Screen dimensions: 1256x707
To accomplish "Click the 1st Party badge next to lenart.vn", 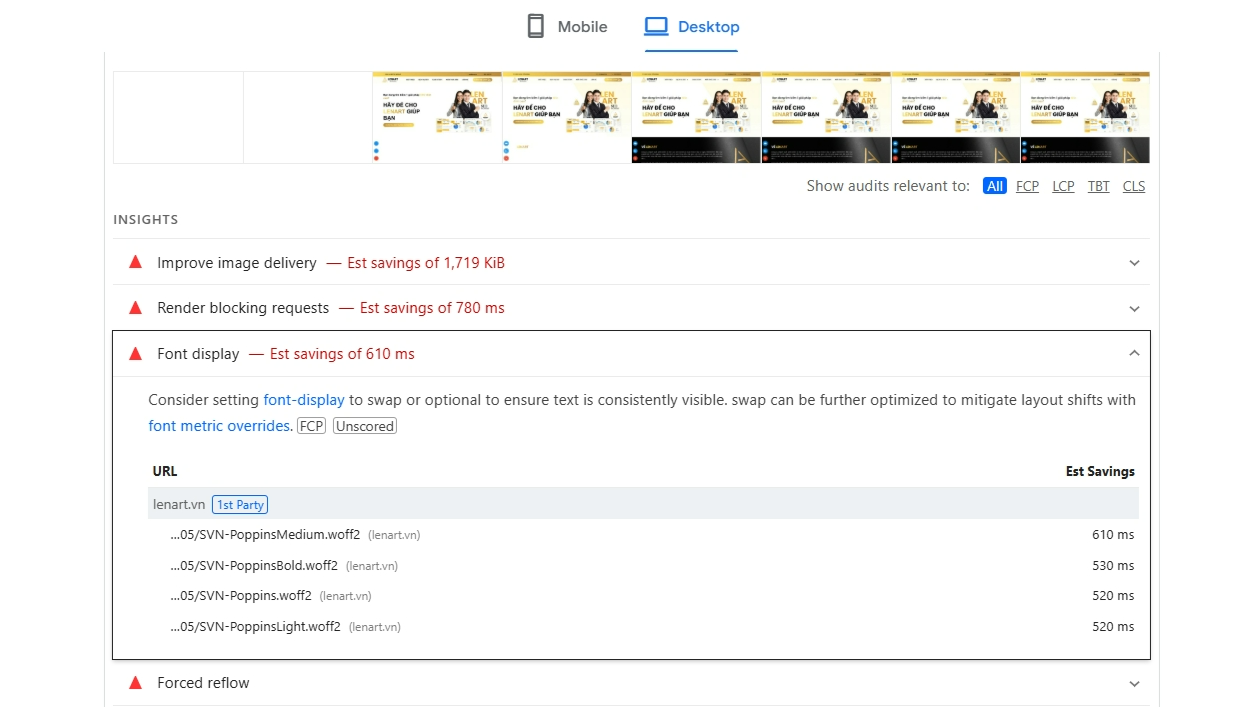I will [x=240, y=504].
